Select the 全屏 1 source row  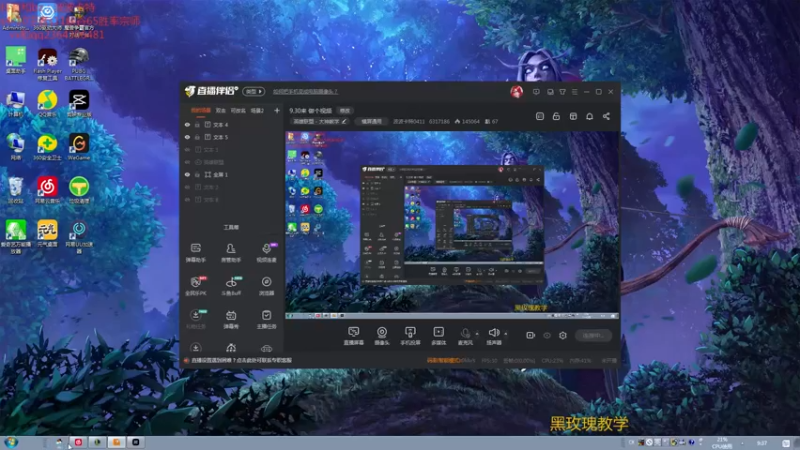coord(232,174)
